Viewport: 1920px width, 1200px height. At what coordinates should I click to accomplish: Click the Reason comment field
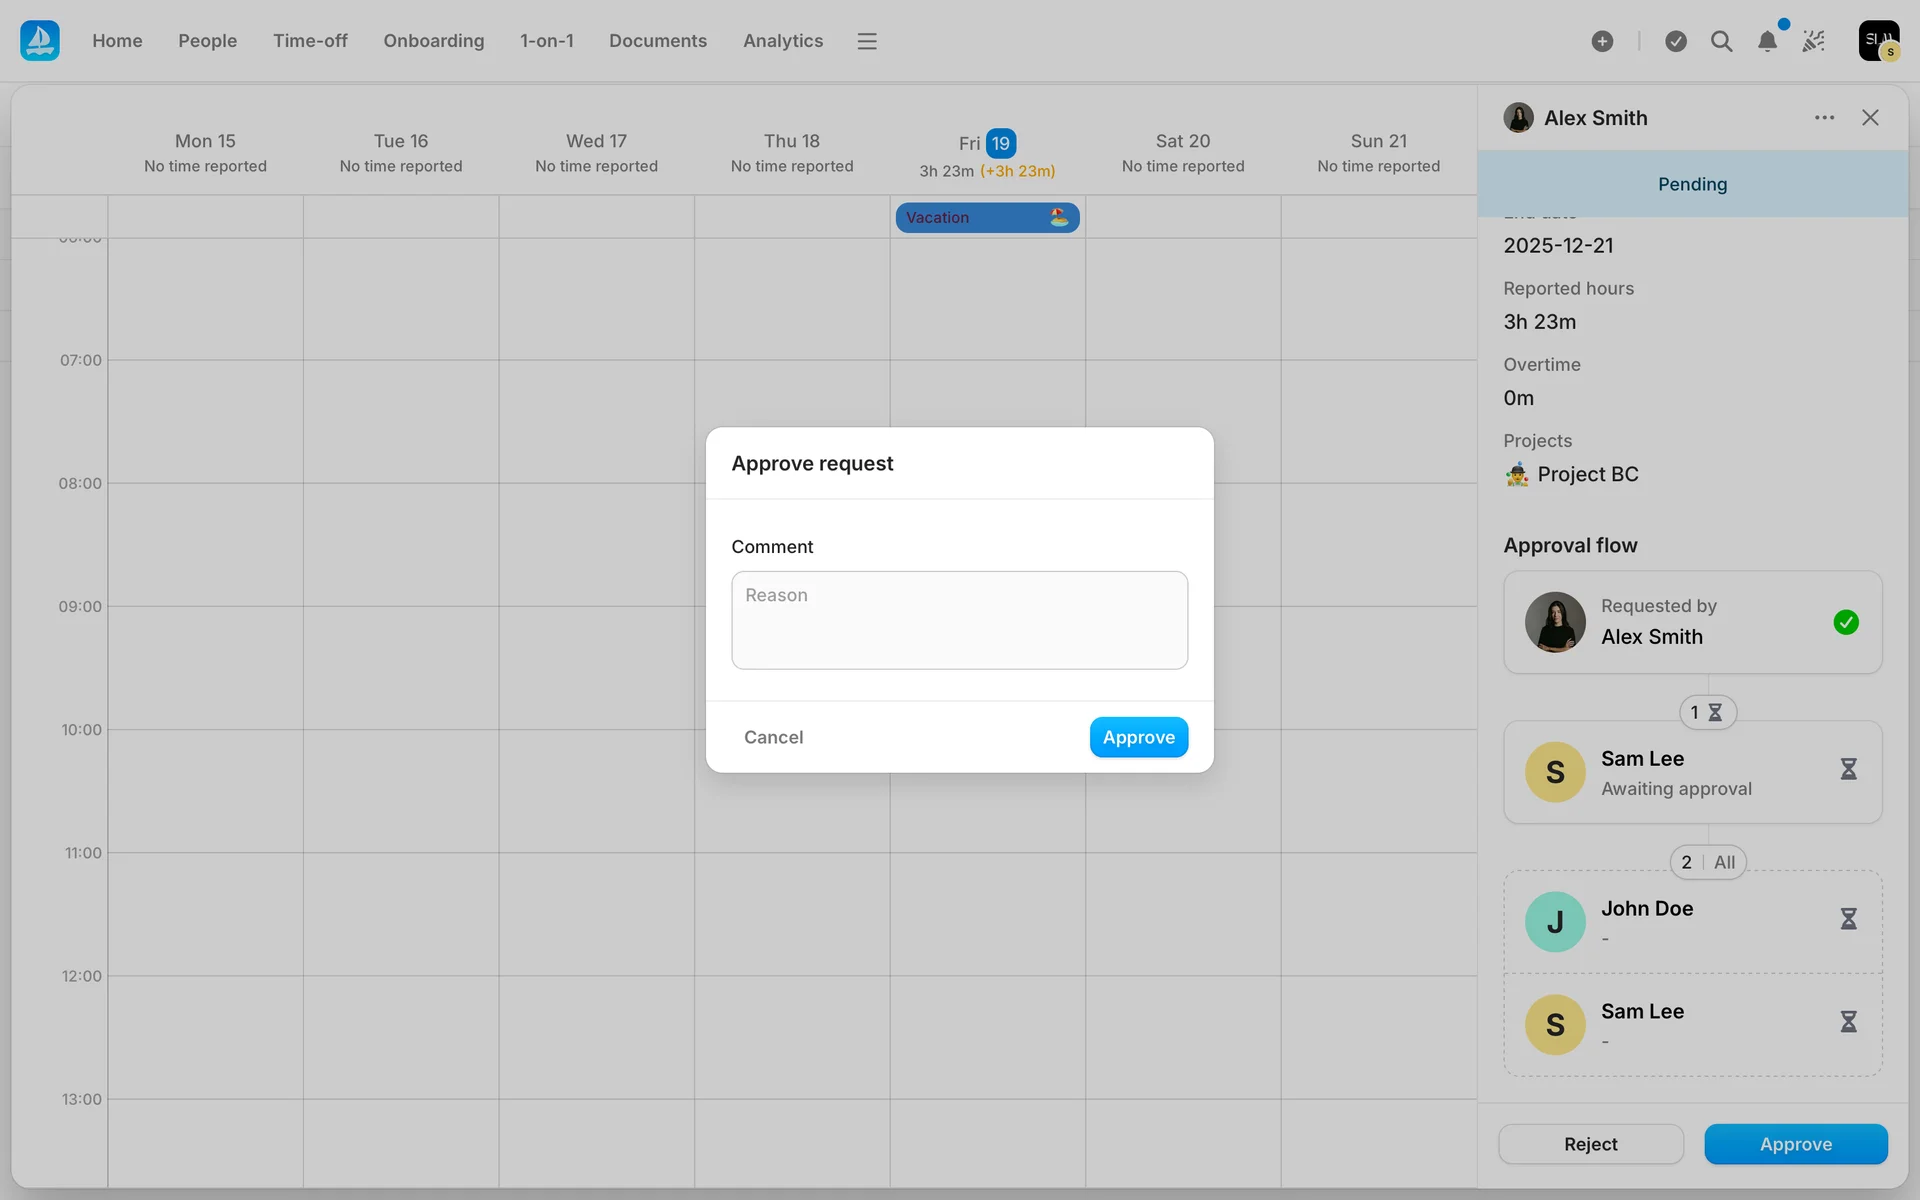pyautogui.click(x=959, y=620)
